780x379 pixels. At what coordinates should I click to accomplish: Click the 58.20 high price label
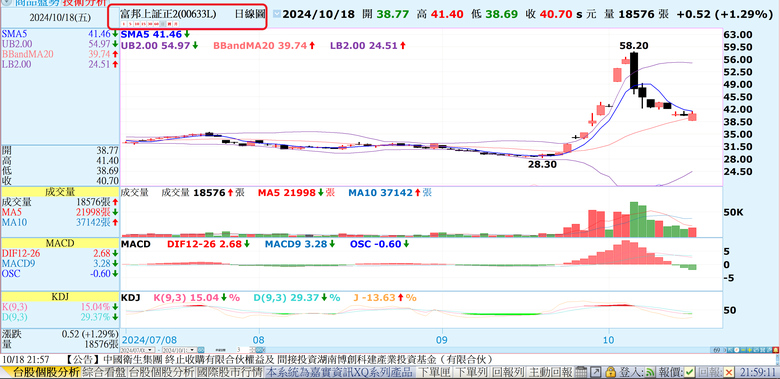[x=634, y=46]
